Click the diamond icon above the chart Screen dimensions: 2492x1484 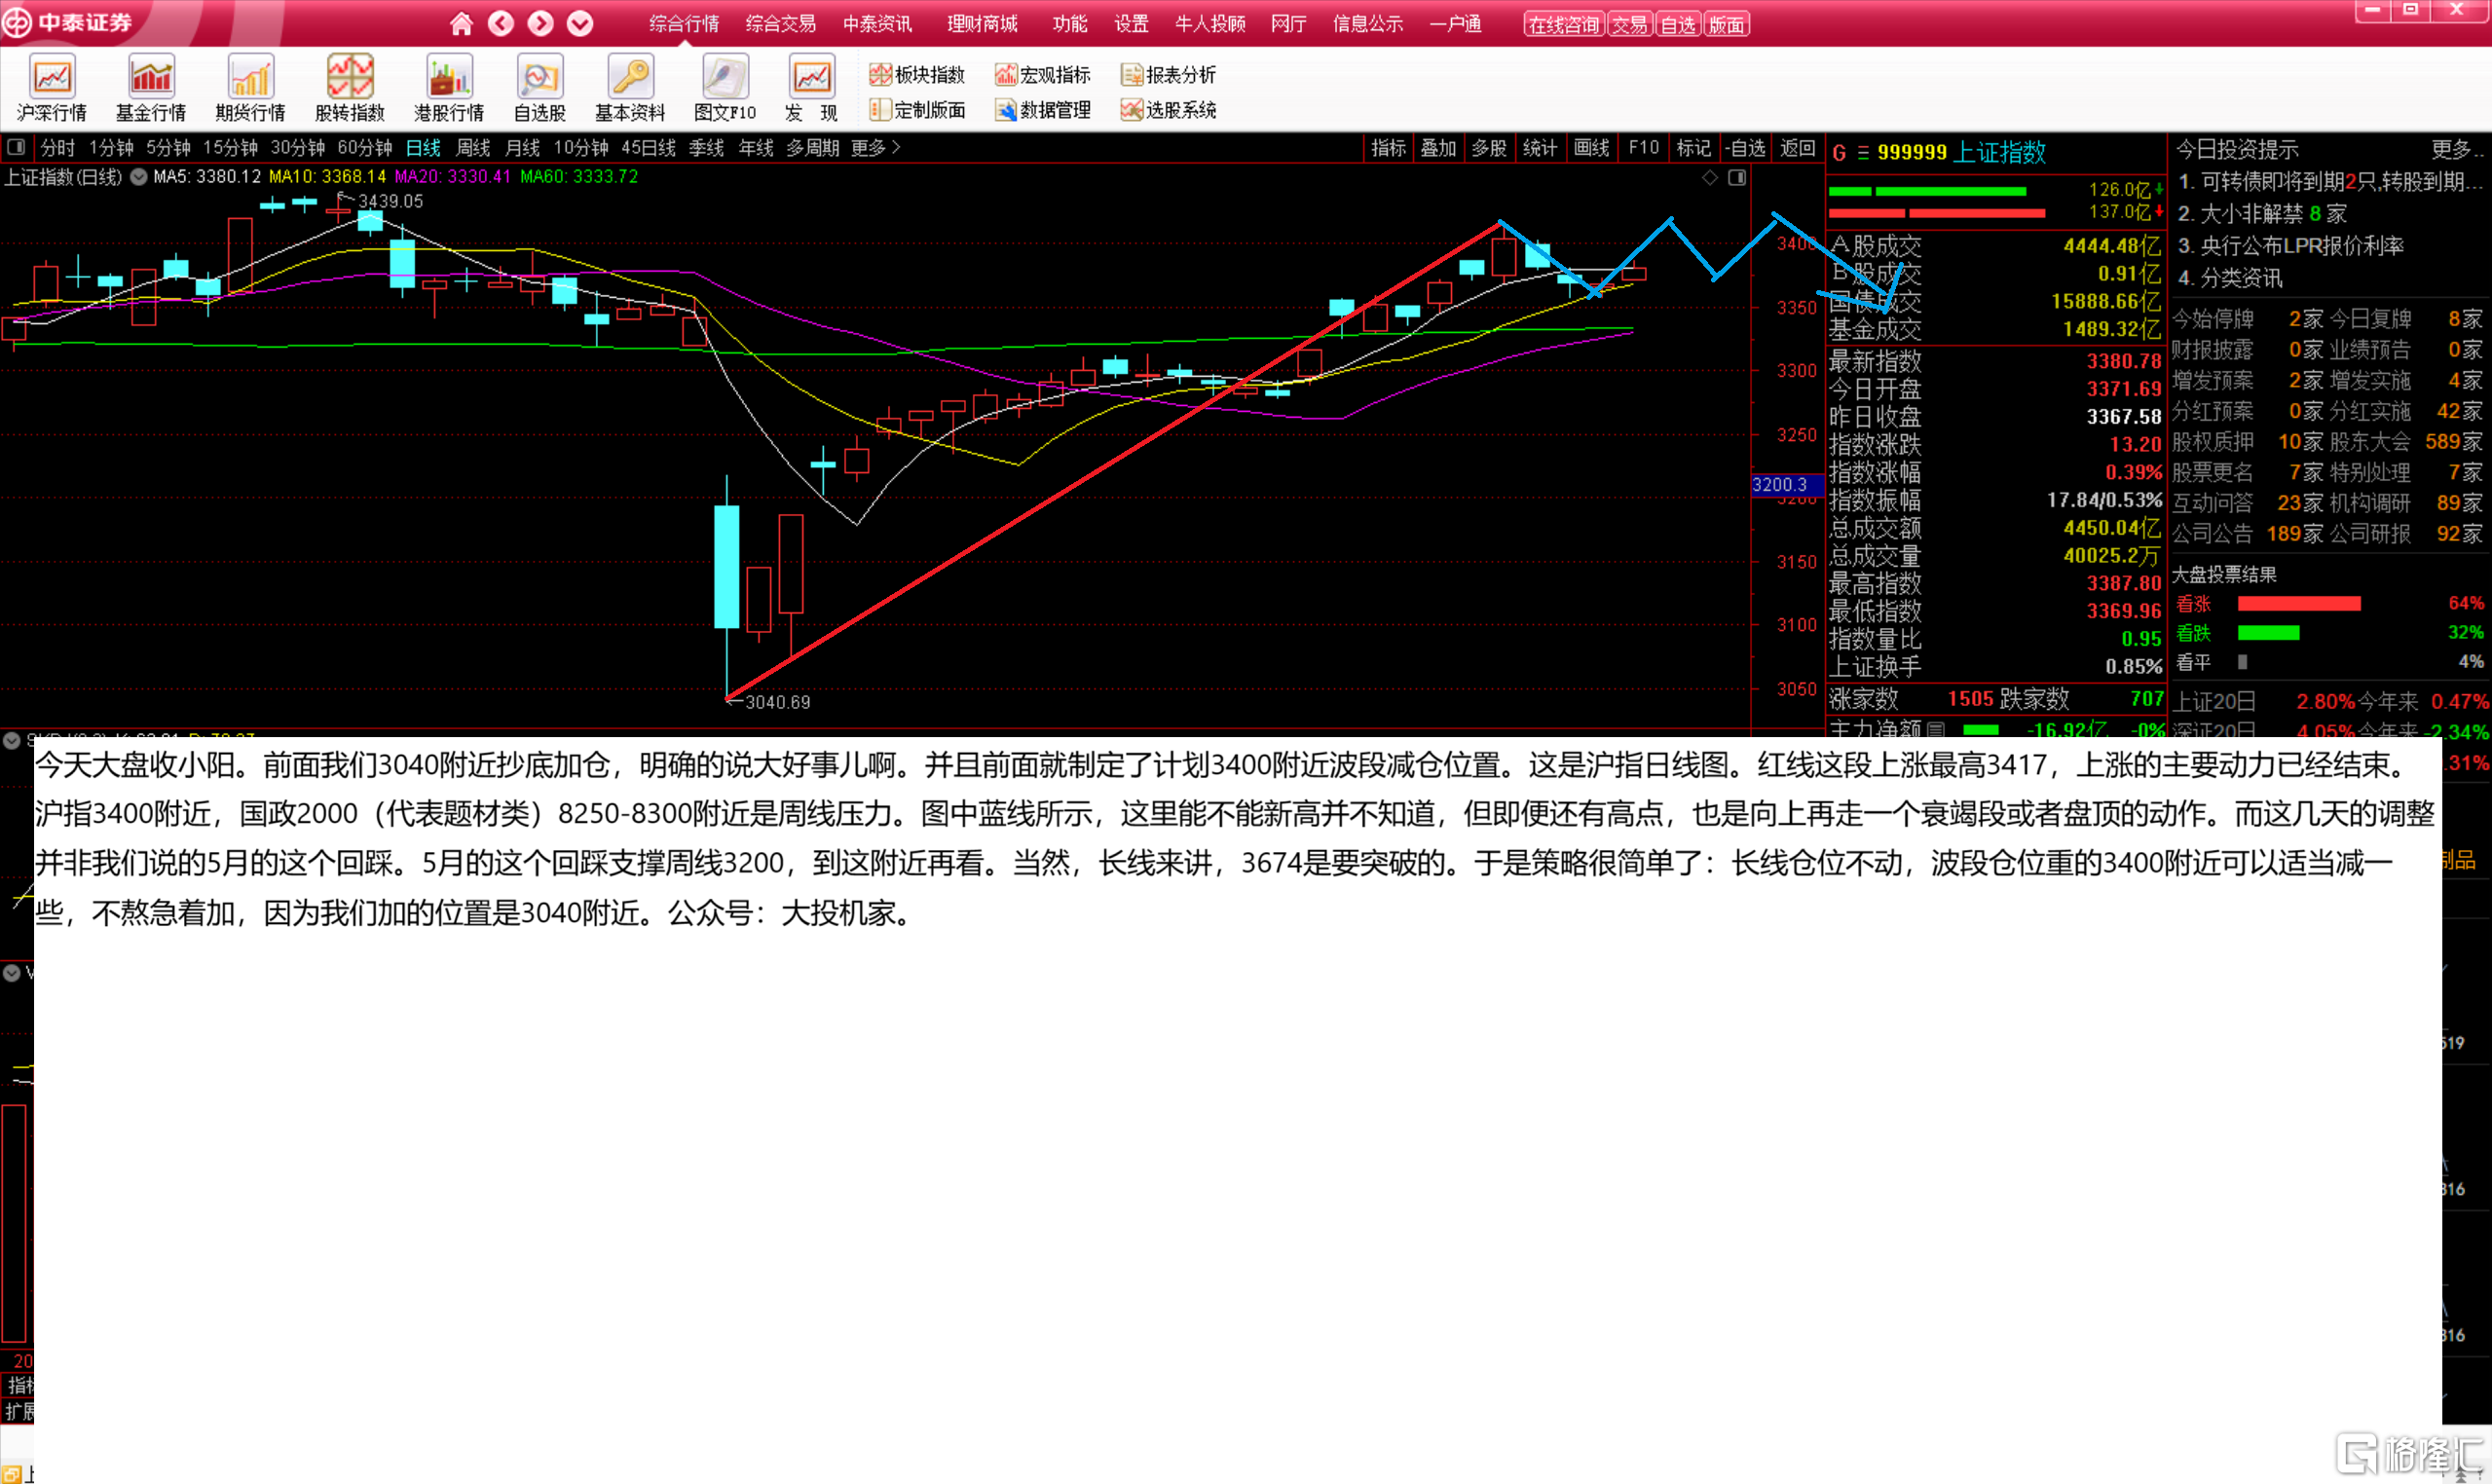(x=1710, y=177)
